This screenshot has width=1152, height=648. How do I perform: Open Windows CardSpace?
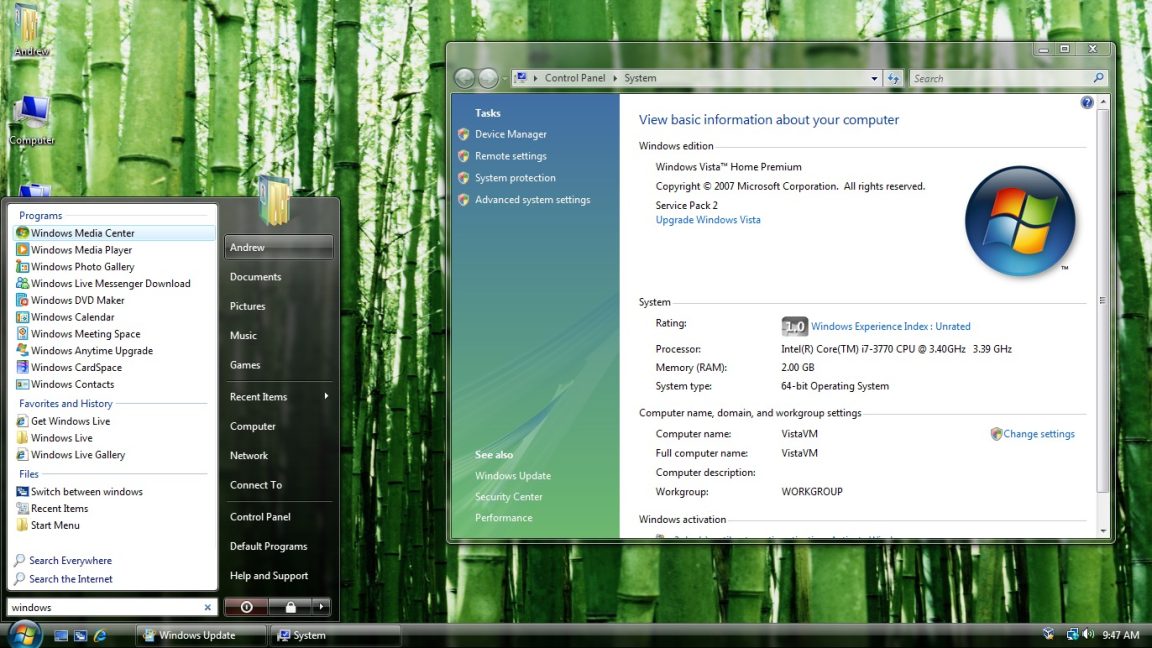[x=70, y=367]
